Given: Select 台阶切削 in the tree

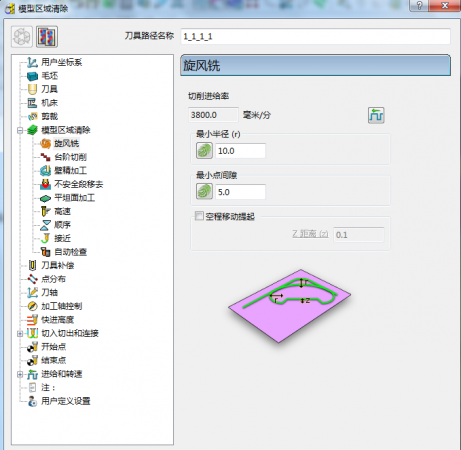Looking at the screenshot, I should click(70, 157).
